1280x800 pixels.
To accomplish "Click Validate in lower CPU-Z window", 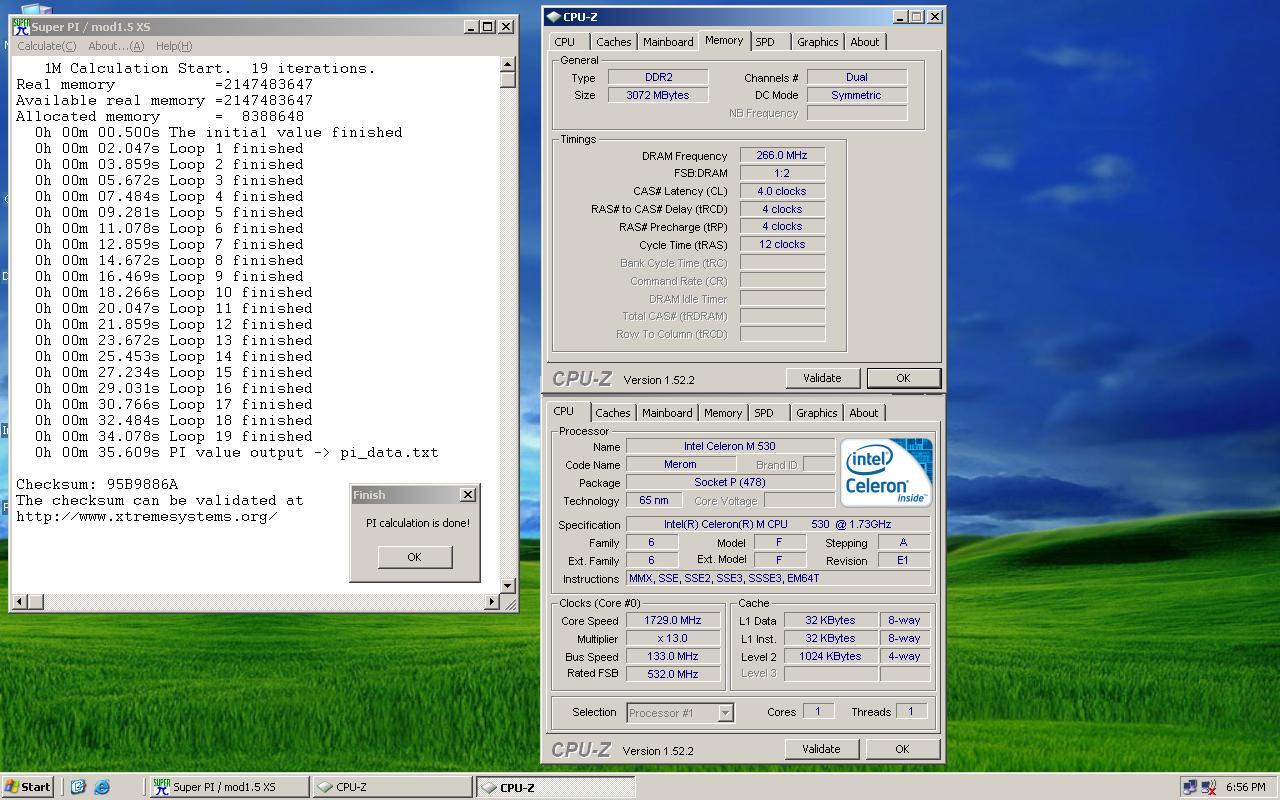I will [821, 749].
